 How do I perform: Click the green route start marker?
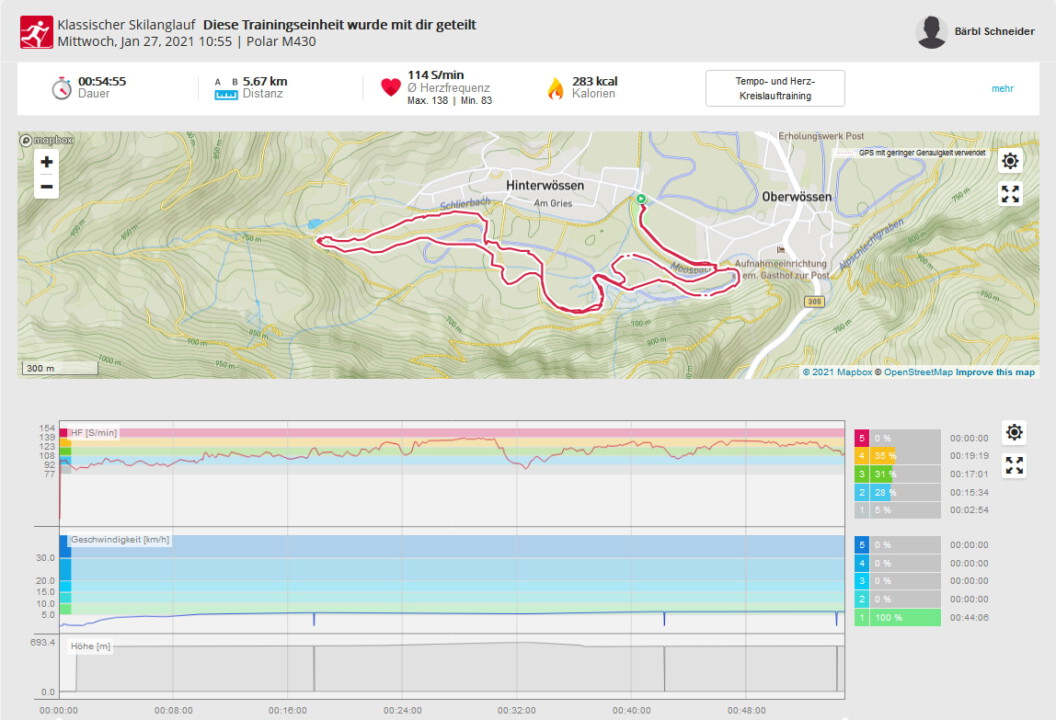coord(640,199)
